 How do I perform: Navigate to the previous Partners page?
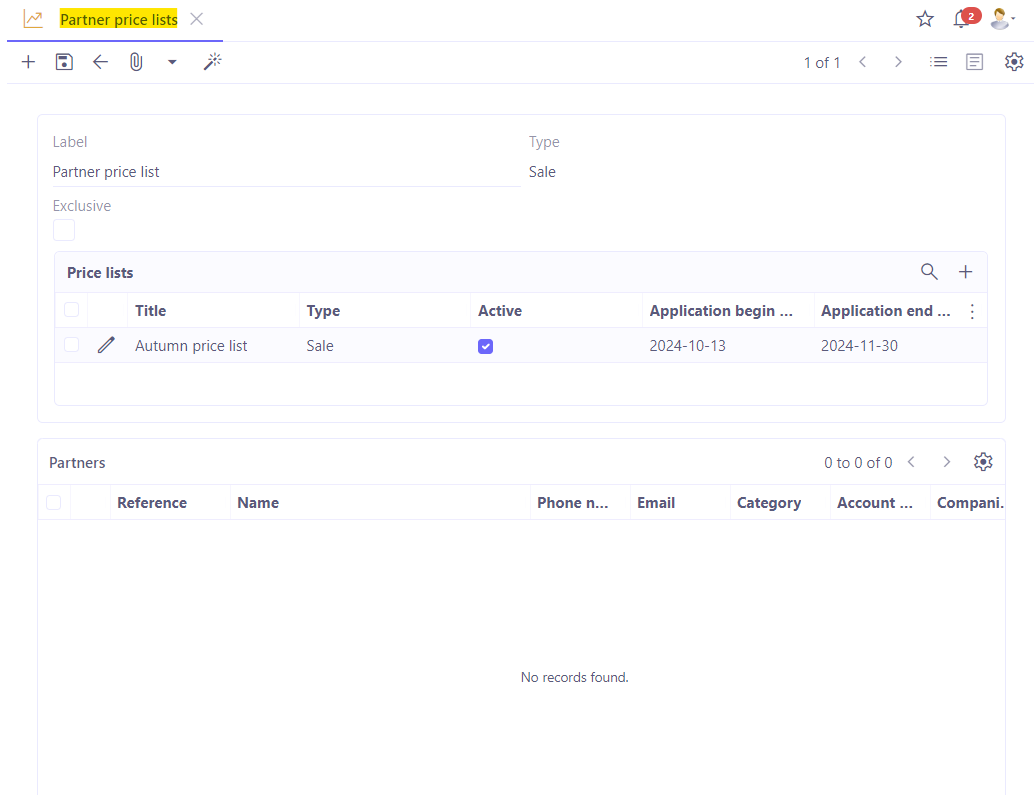pyautogui.click(x=911, y=462)
